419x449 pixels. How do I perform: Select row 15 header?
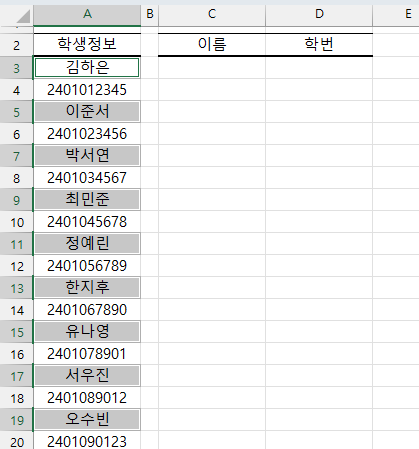[x=16, y=332]
